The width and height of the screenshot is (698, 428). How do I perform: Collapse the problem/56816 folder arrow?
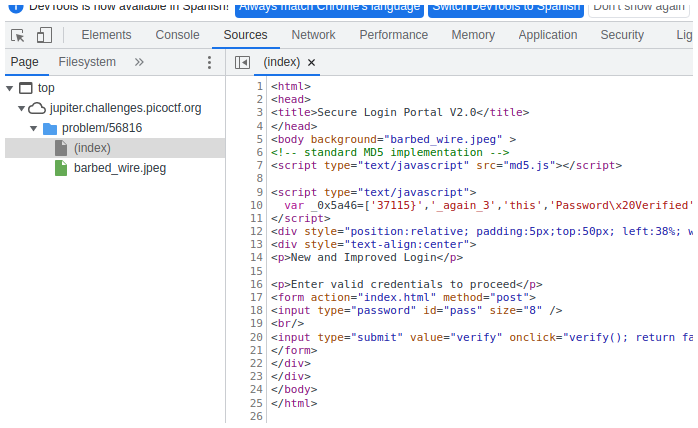coord(34,128)
